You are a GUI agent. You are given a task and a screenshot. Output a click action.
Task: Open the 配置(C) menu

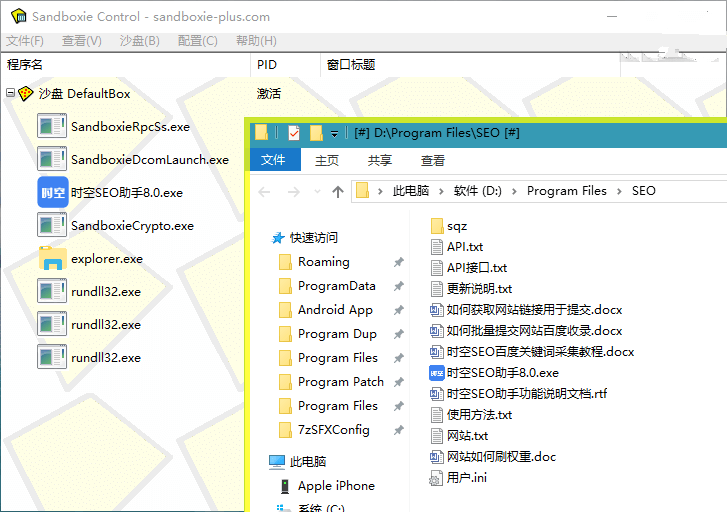point(197,41)
